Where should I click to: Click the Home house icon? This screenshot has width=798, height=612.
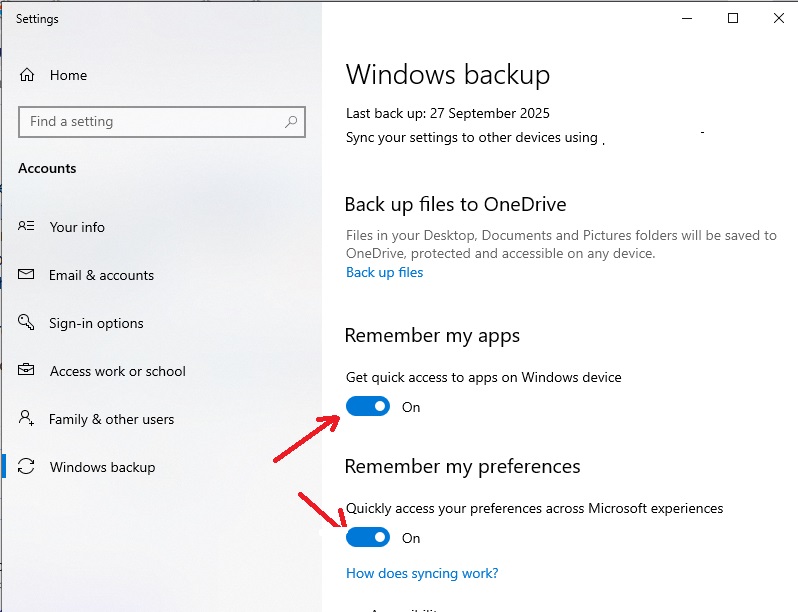point(28,75)
